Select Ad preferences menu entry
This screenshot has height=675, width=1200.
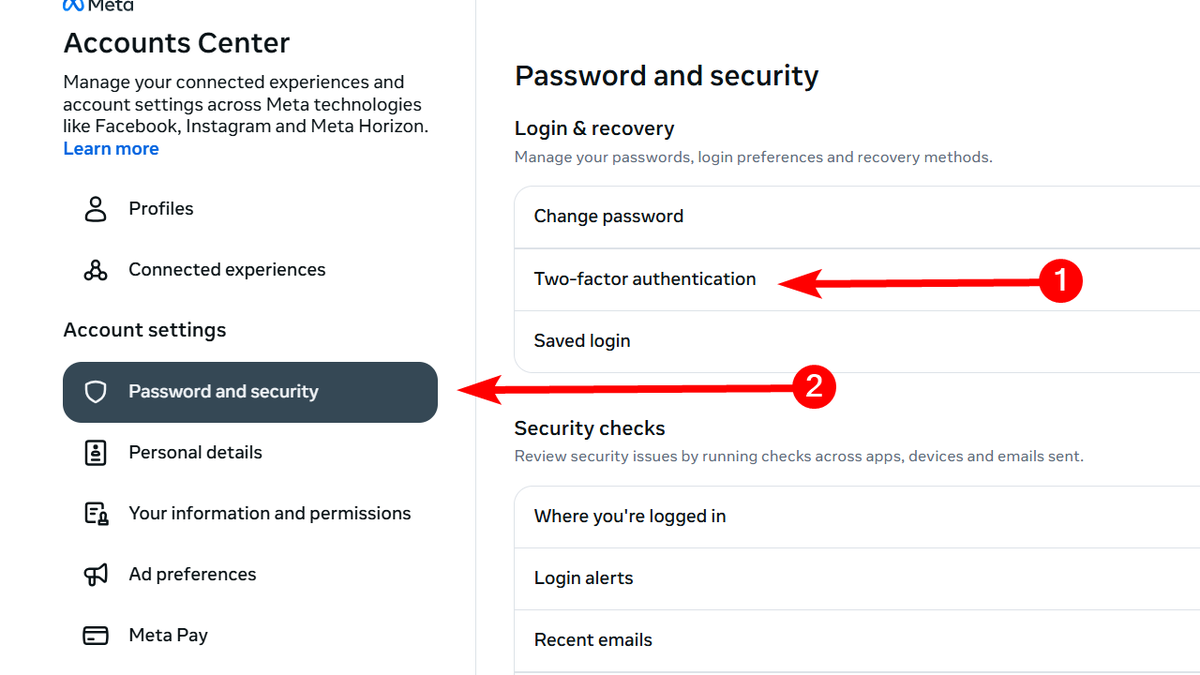click(192, 575)
